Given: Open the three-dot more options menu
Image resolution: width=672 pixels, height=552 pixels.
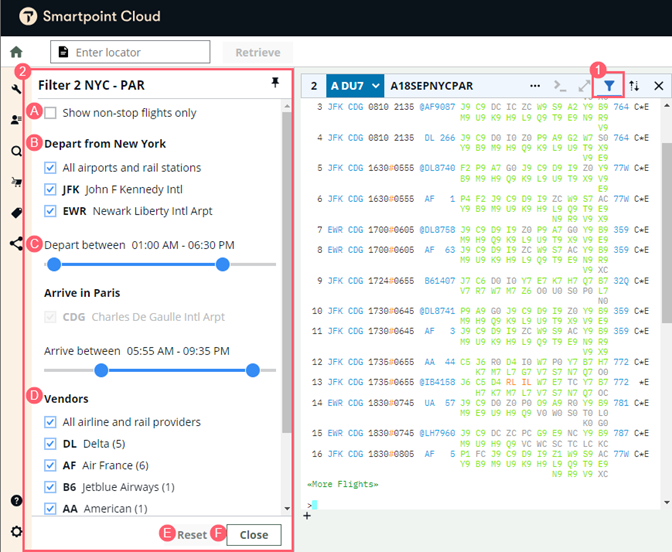Looking at the screenshot, I should coord(535,86).
